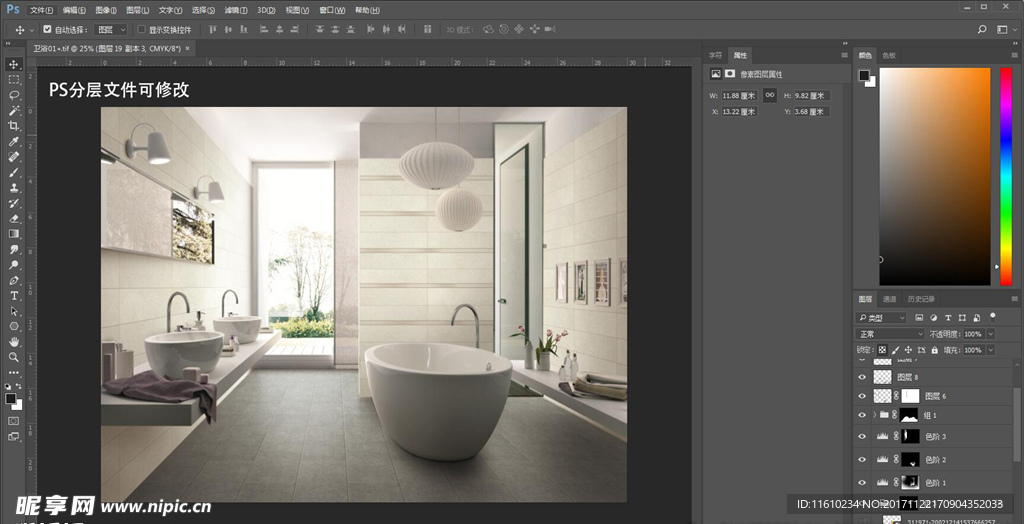
Task: Click the link width and height icon
Action: tap(769, 95)
